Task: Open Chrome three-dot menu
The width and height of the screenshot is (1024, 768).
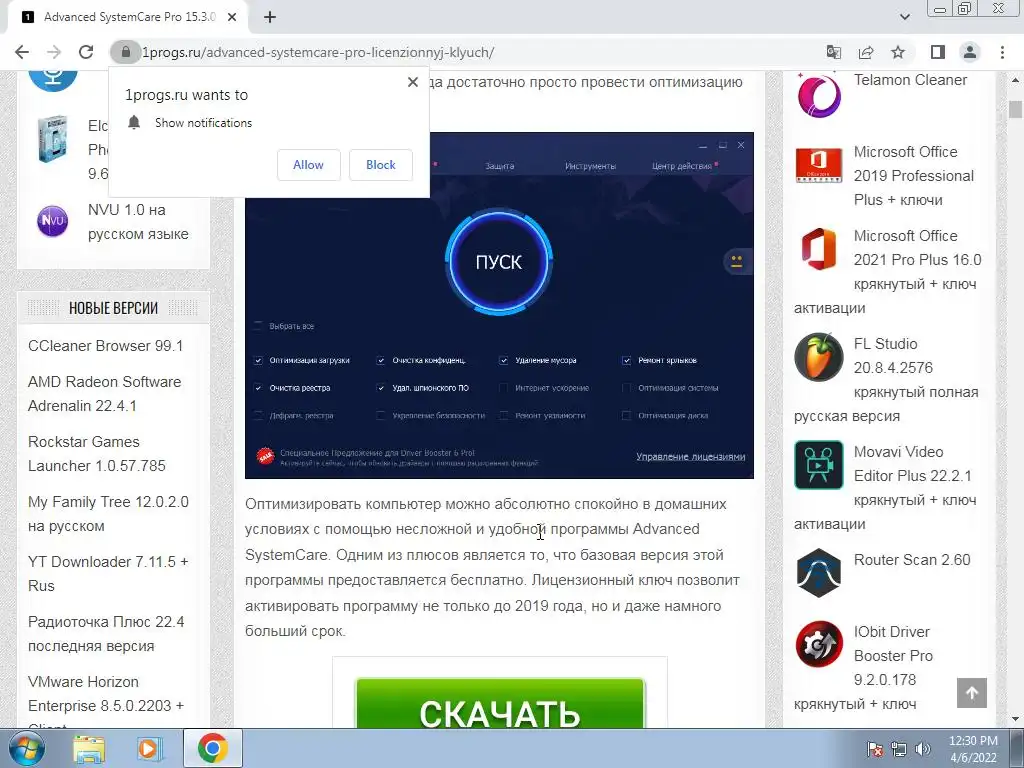Action: (1002, 52)
